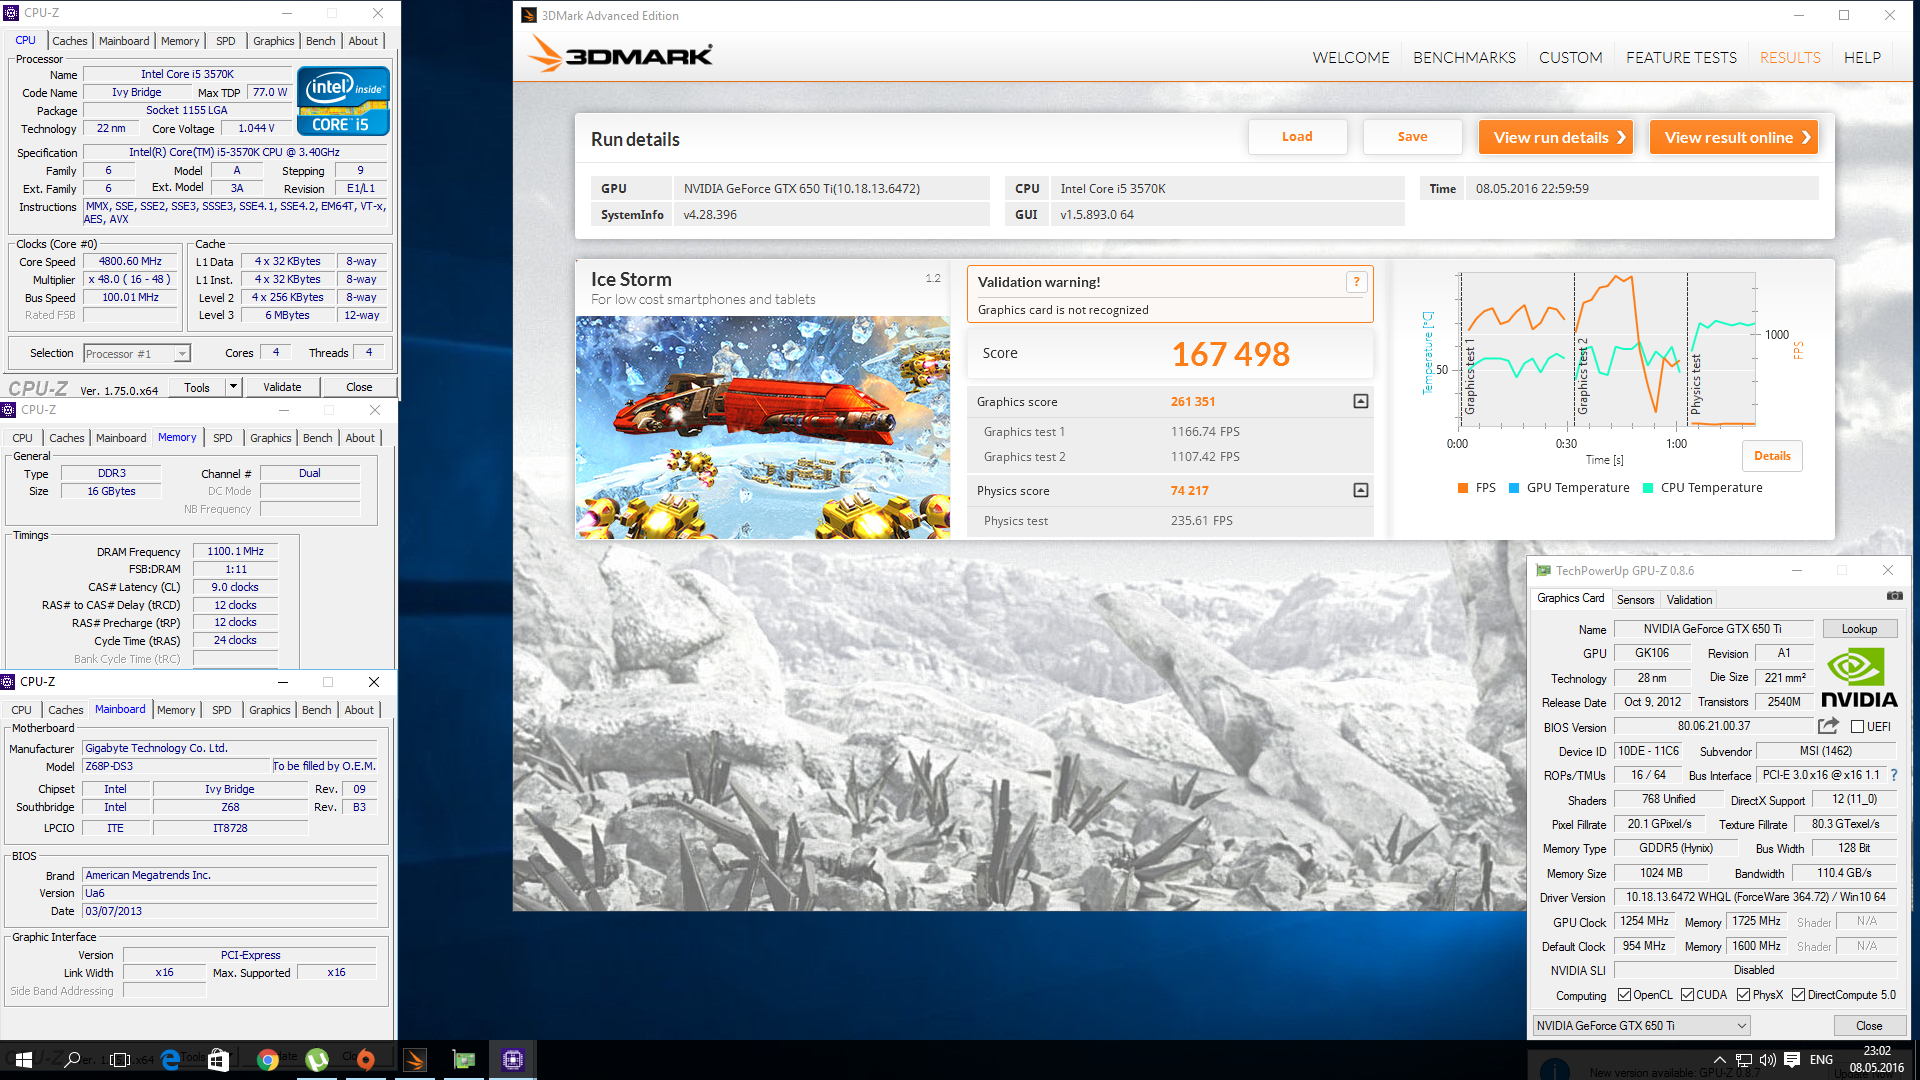Click the Intel Core i5 logo in CPU-Z
1920x1080 pixels.
[x=343, y=101]
